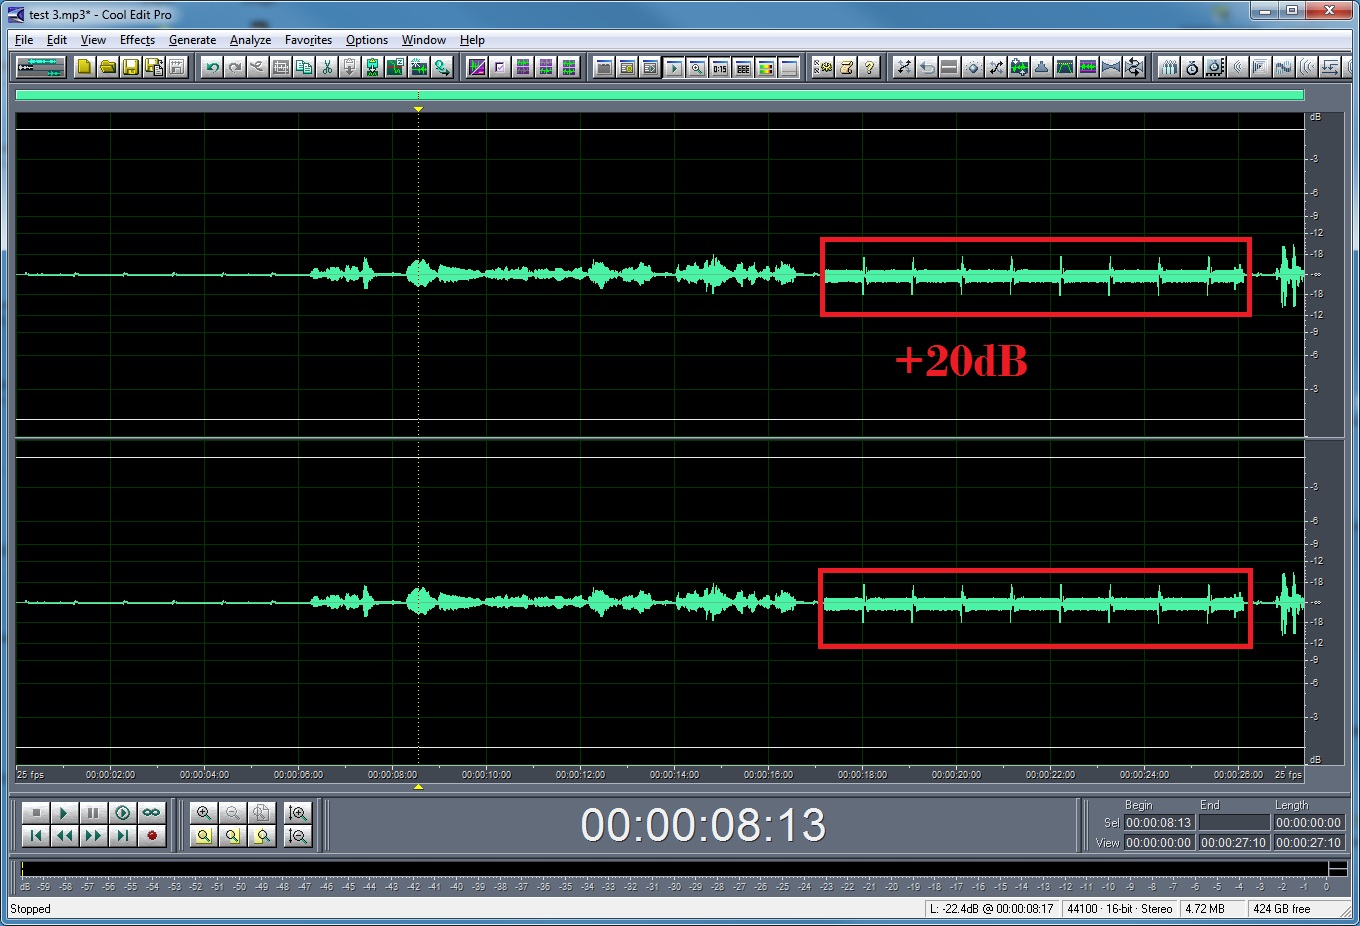This screenshot has height=926, width=1360.
Task: Open the View menu
Action: click(x=93, y=40)
